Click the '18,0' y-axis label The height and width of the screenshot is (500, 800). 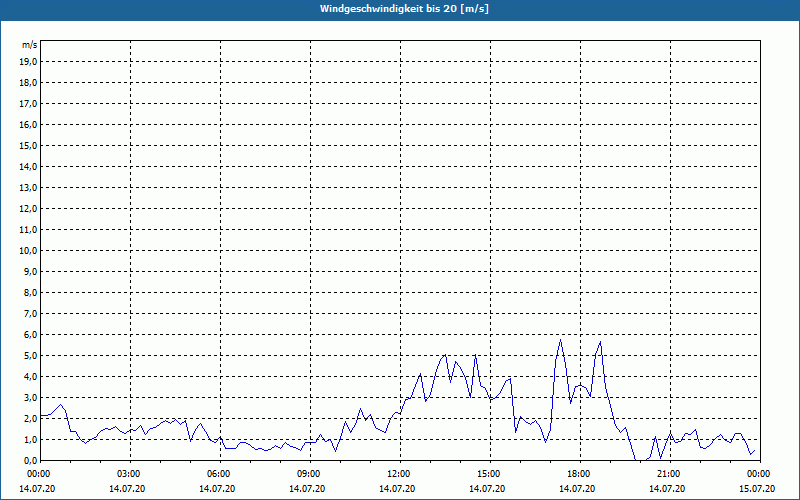click(x=28, y=83)
